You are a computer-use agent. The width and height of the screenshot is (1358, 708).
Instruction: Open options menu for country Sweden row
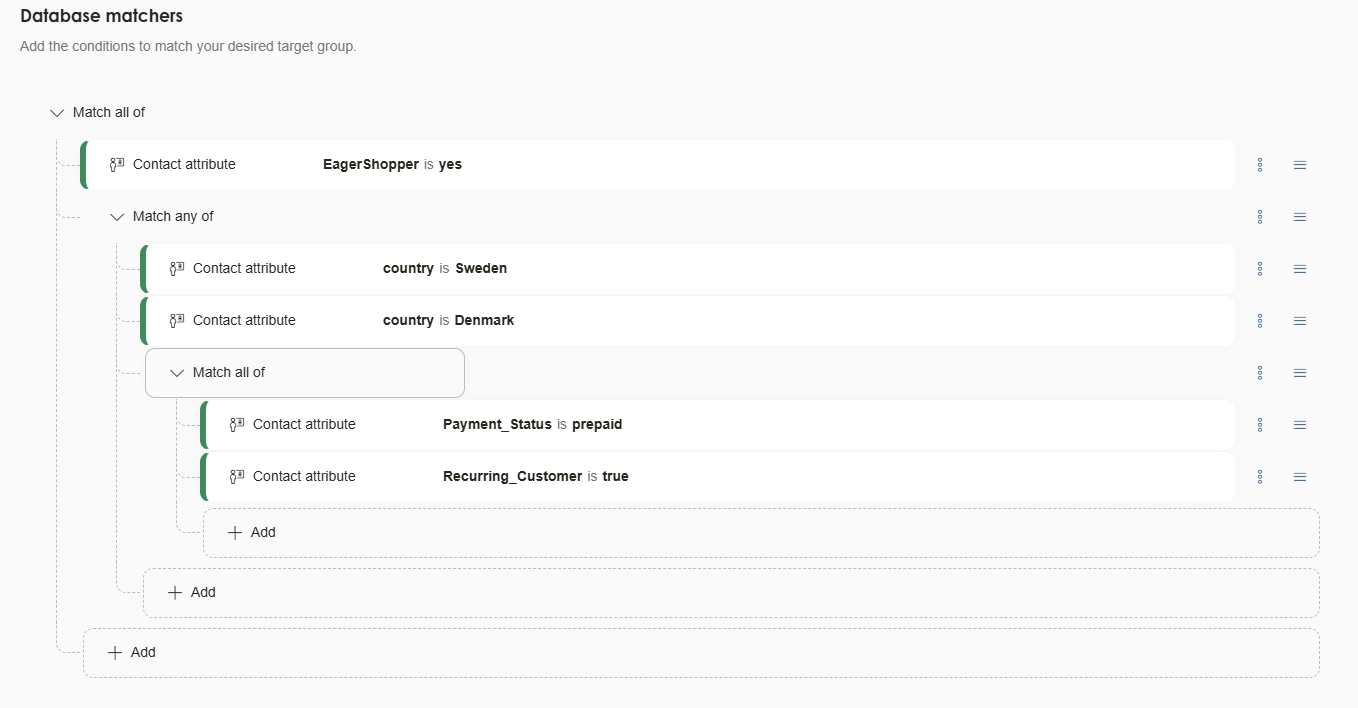click(1259, 269)
